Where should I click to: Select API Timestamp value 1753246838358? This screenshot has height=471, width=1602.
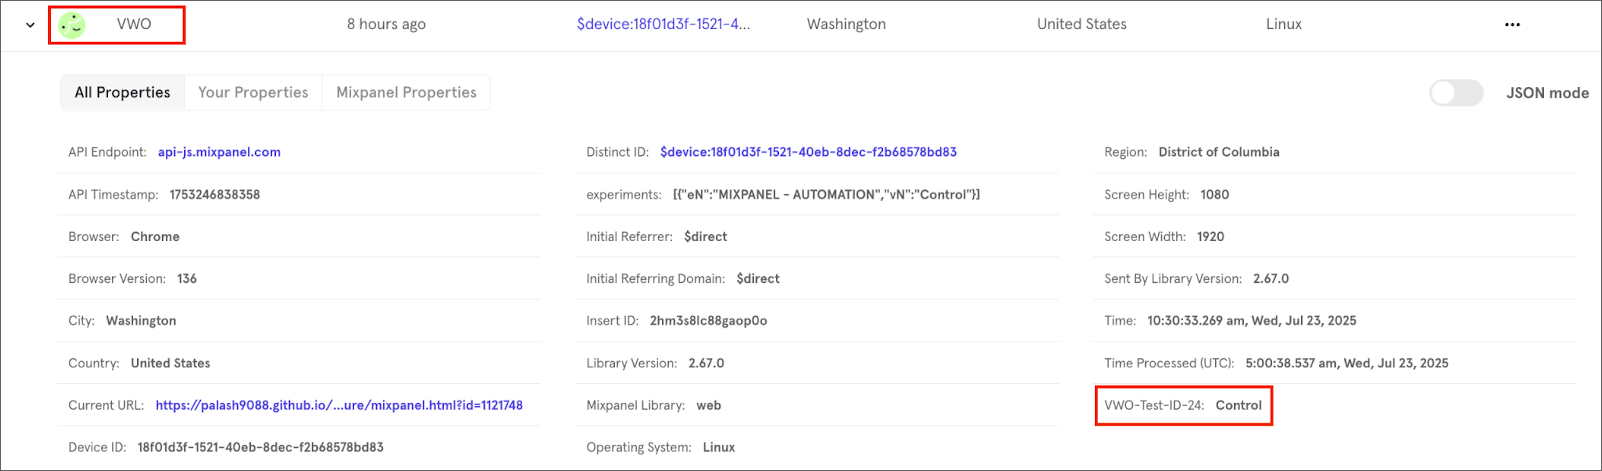pyautogui.click(x=215, y=194)
